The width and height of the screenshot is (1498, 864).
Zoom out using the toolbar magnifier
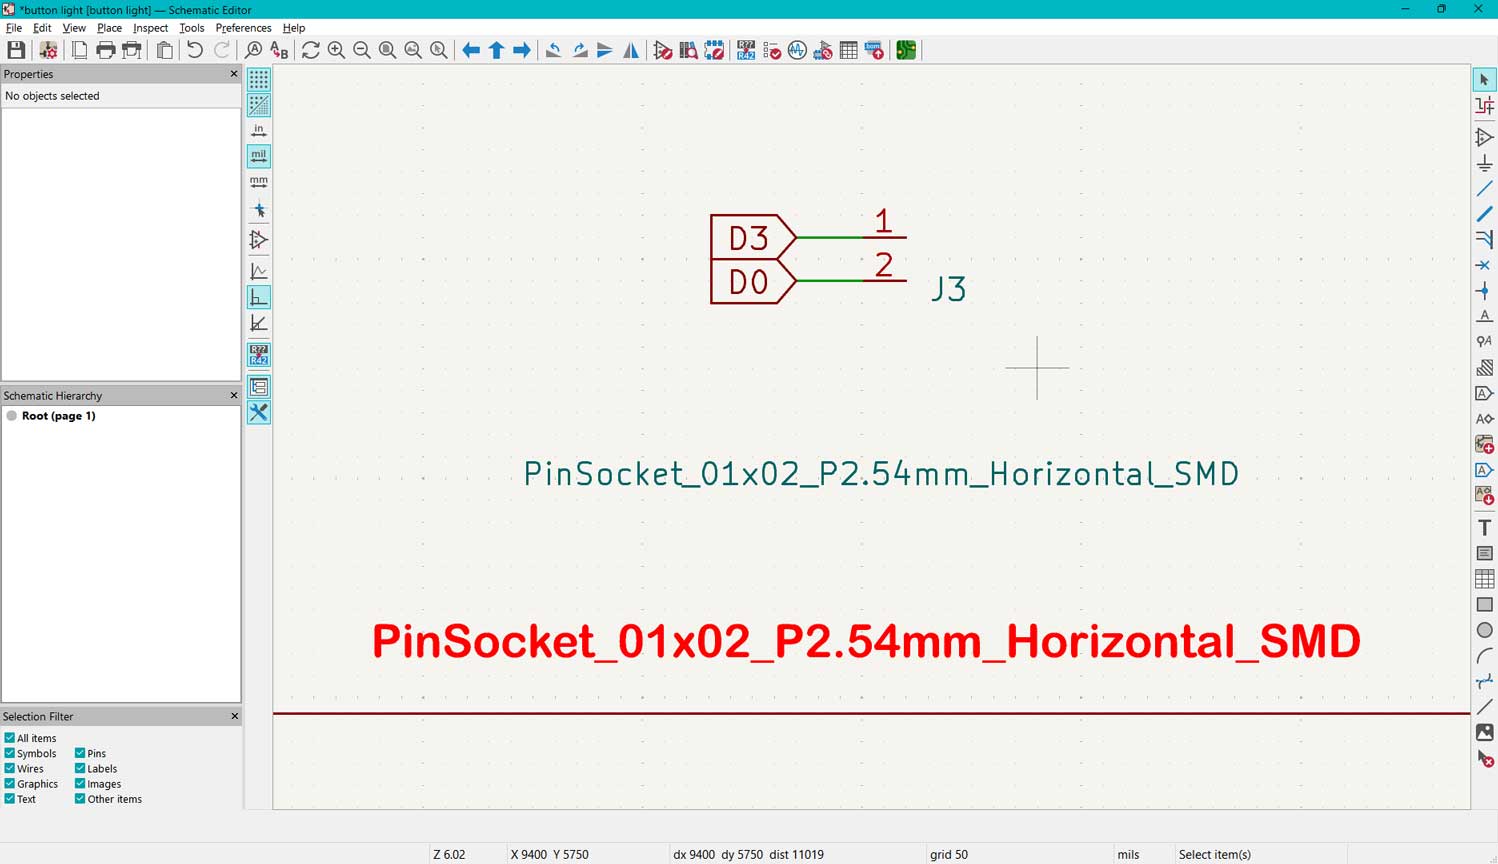pos(362,50)
